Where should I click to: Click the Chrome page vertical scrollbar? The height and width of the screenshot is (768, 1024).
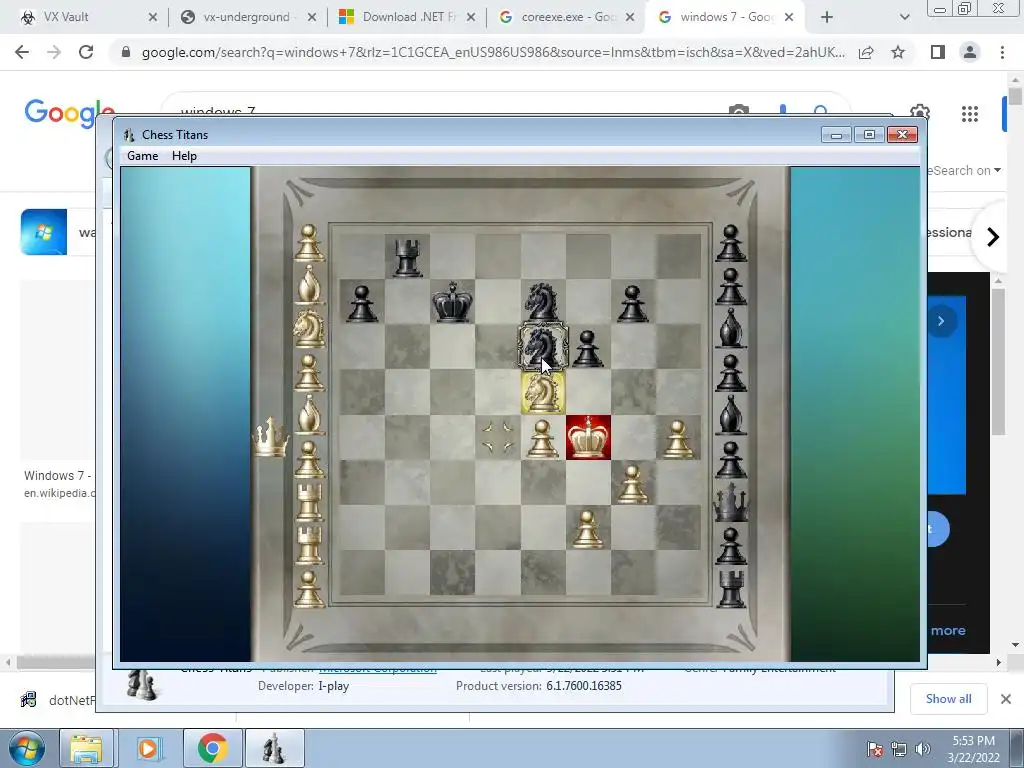pyautogui.click(x=1016, y=98)
